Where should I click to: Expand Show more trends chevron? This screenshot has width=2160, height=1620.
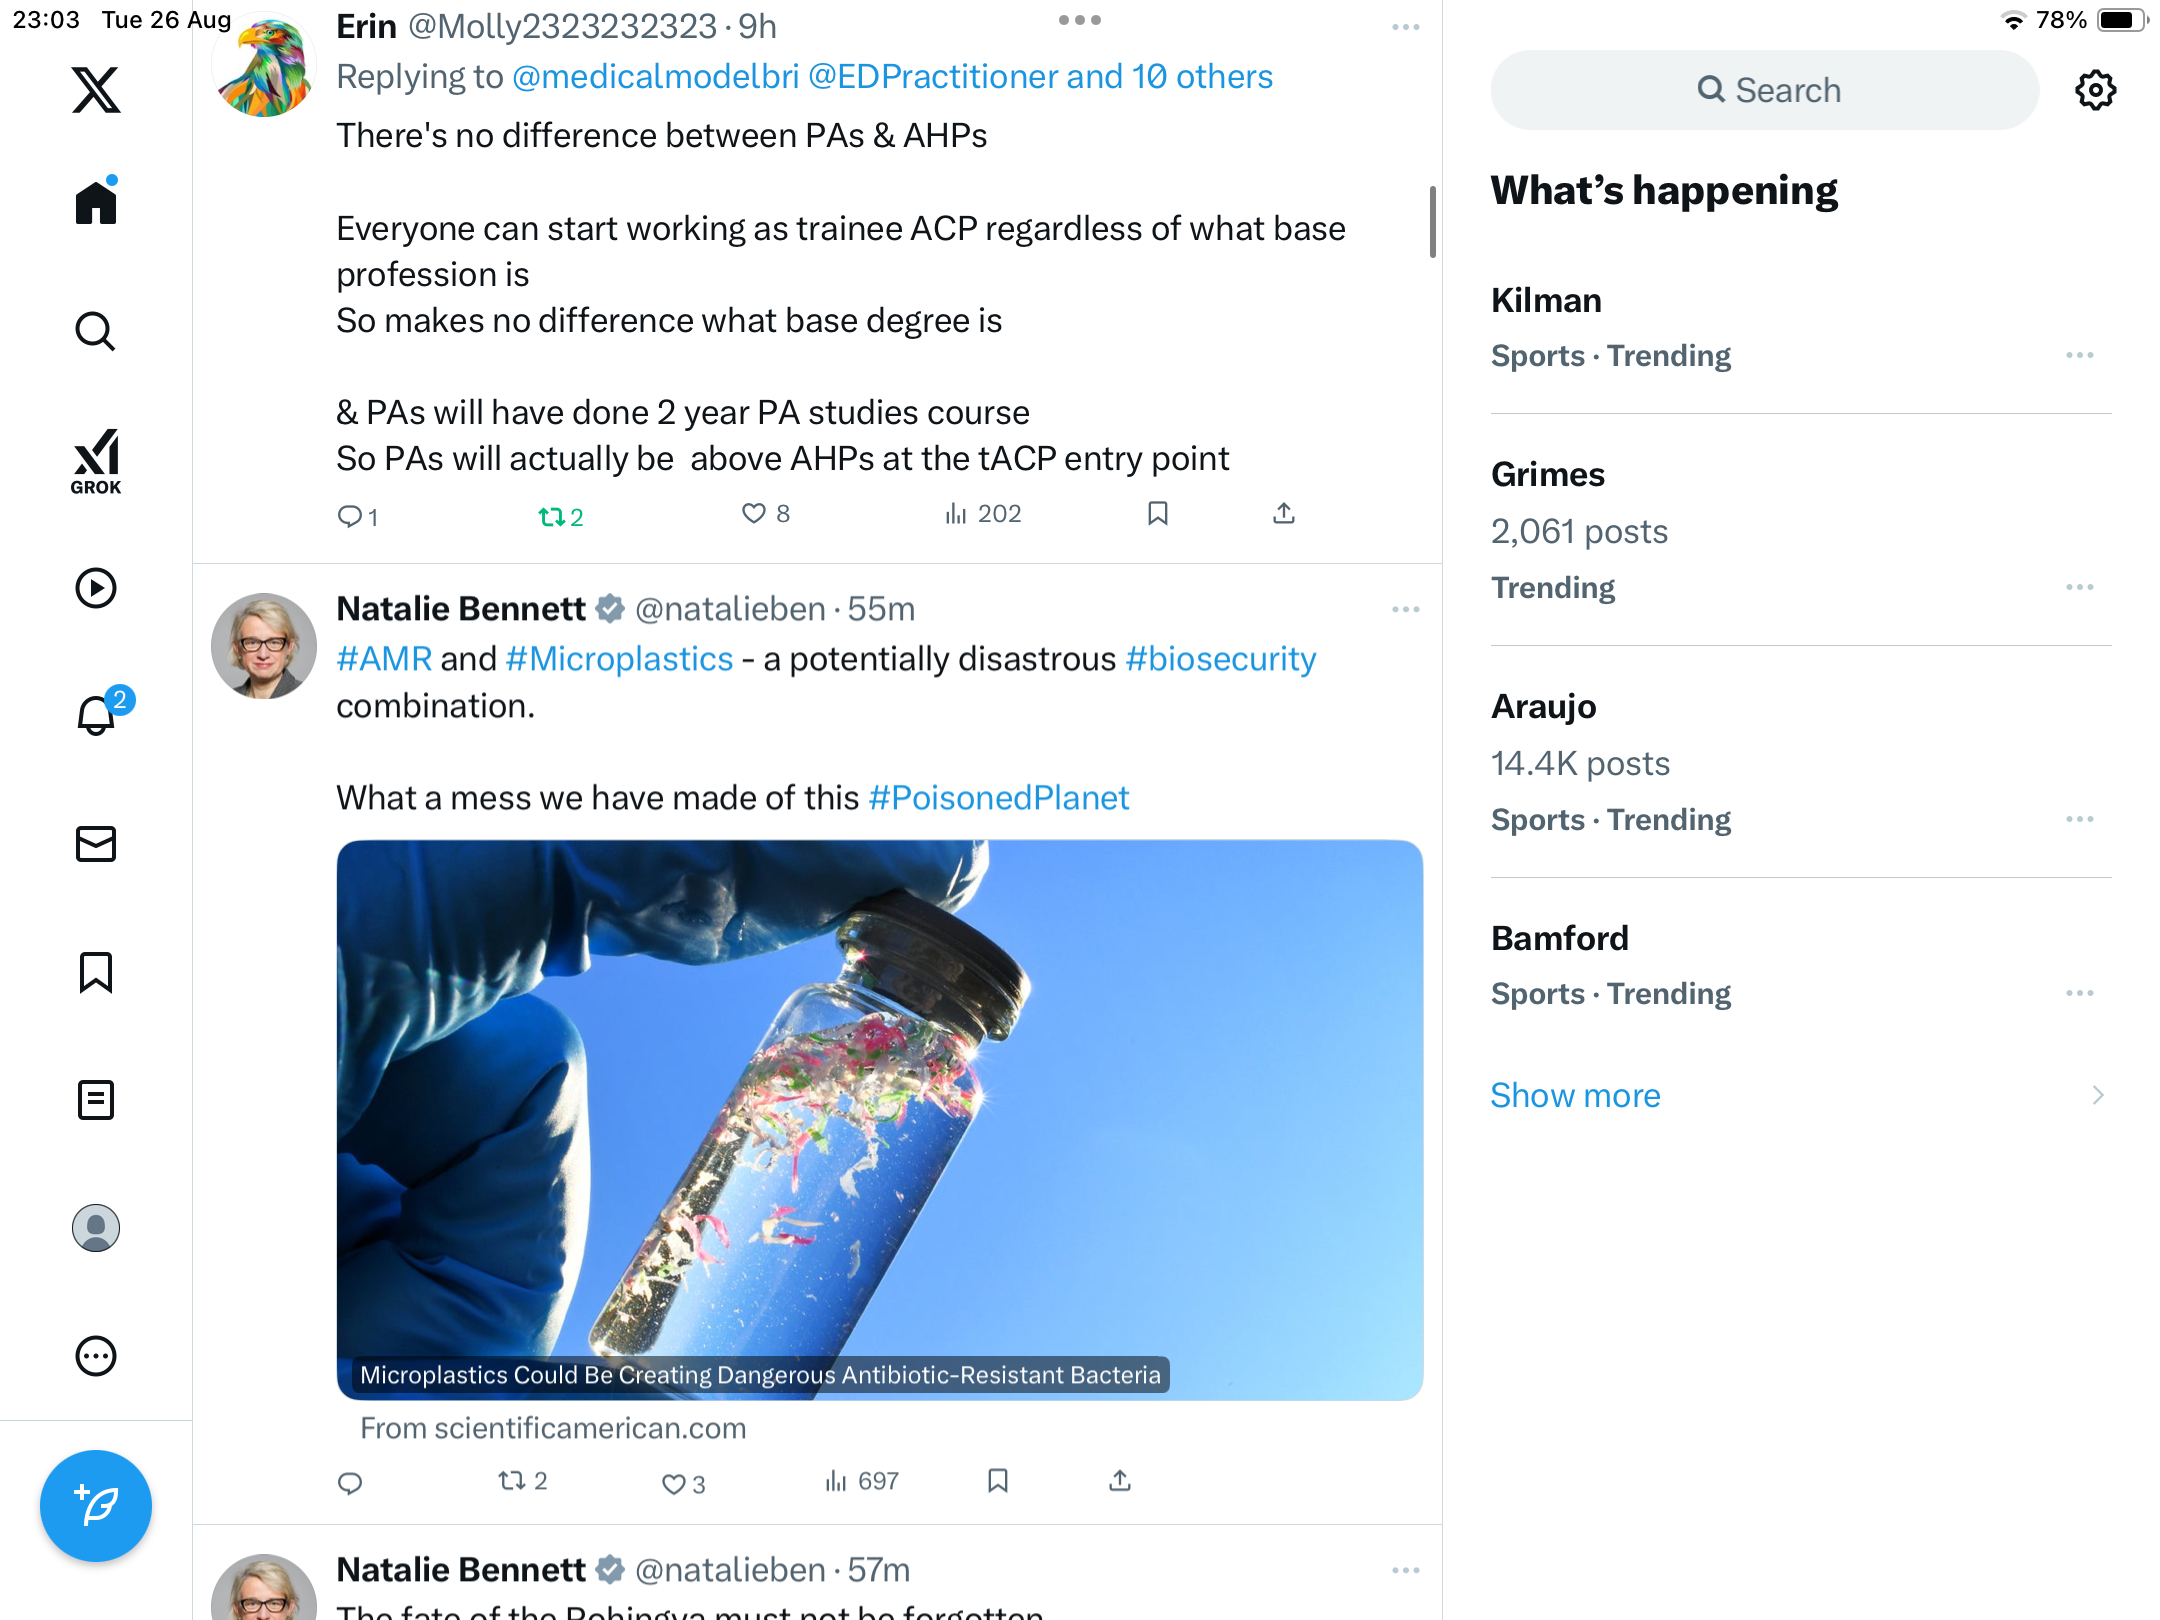[x=2098, y=1096]
